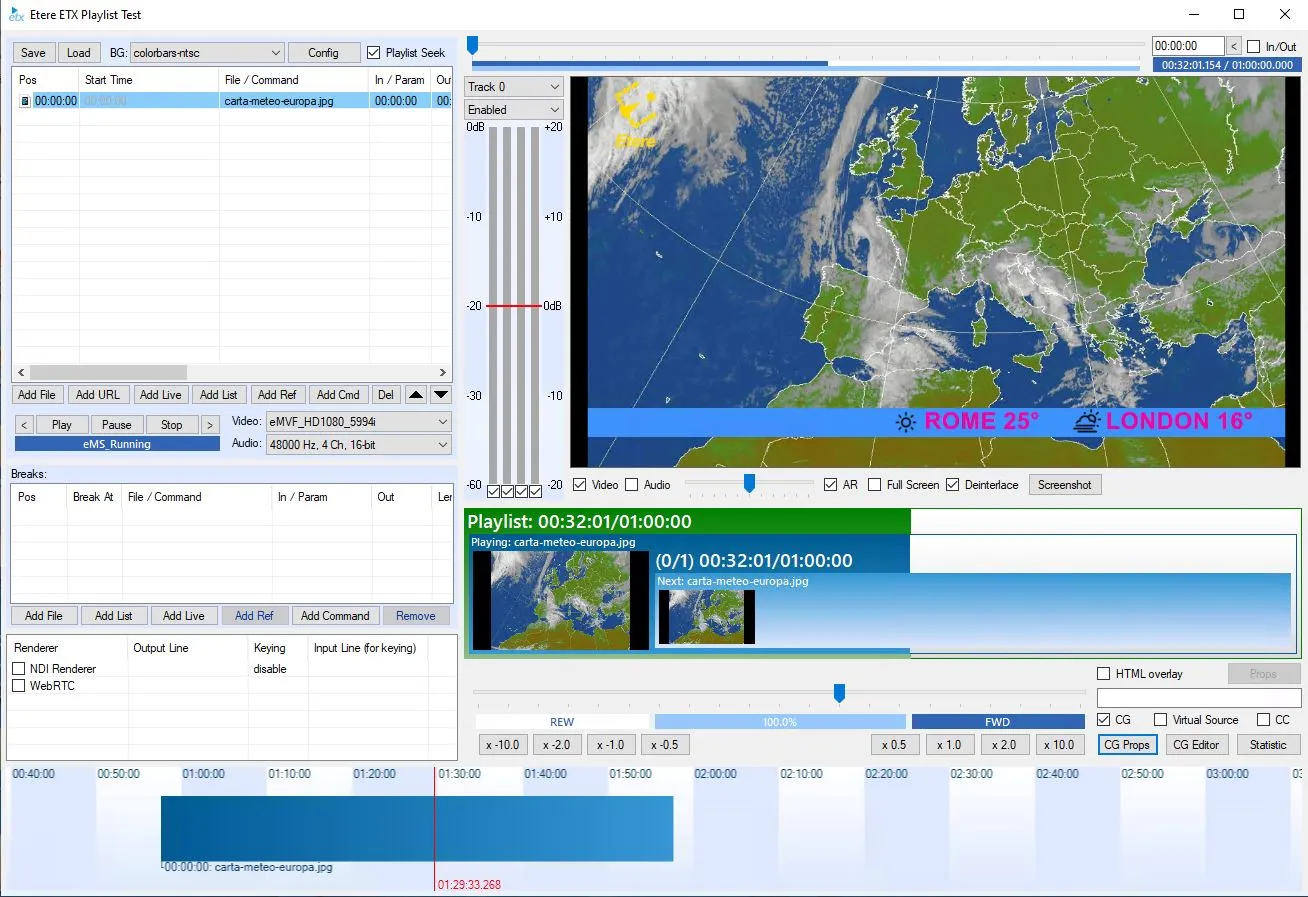1308x897 pixels.
Task: Click the scroll-left arrow of playlist scrollbar
Action: [x=21, y=372]
